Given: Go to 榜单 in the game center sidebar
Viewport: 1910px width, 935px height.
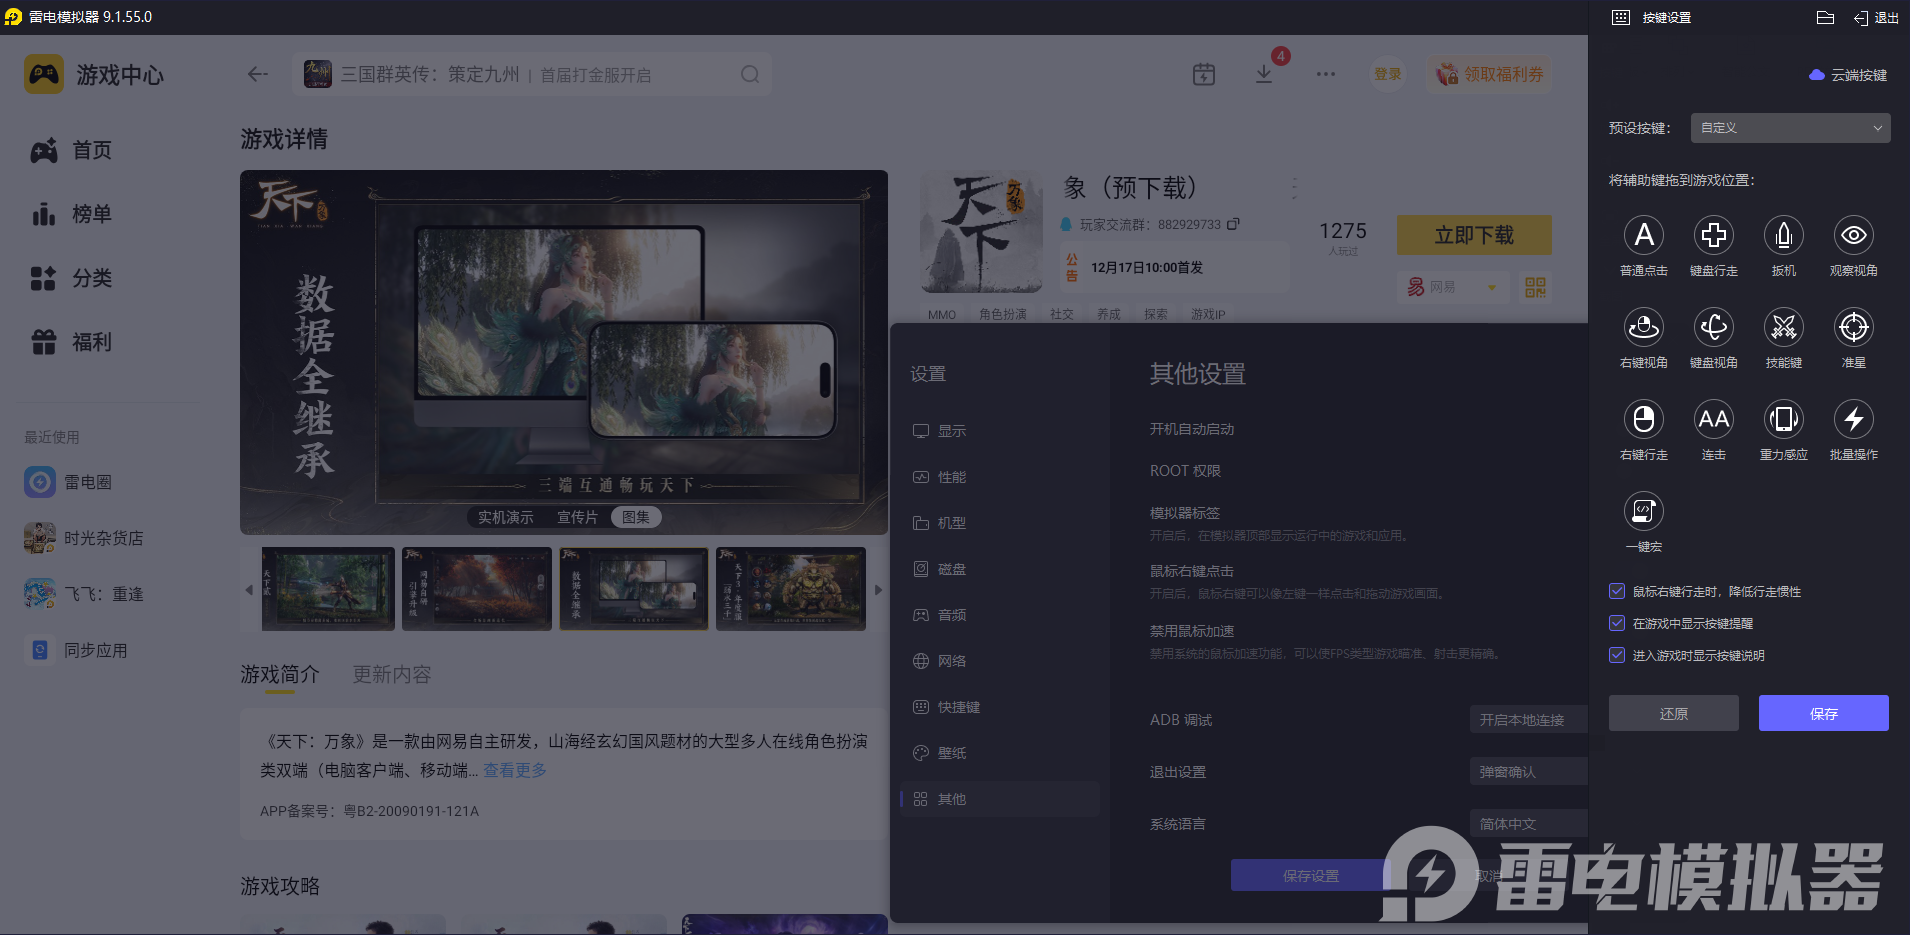Looking at the screenshot, I should [72, 214].
